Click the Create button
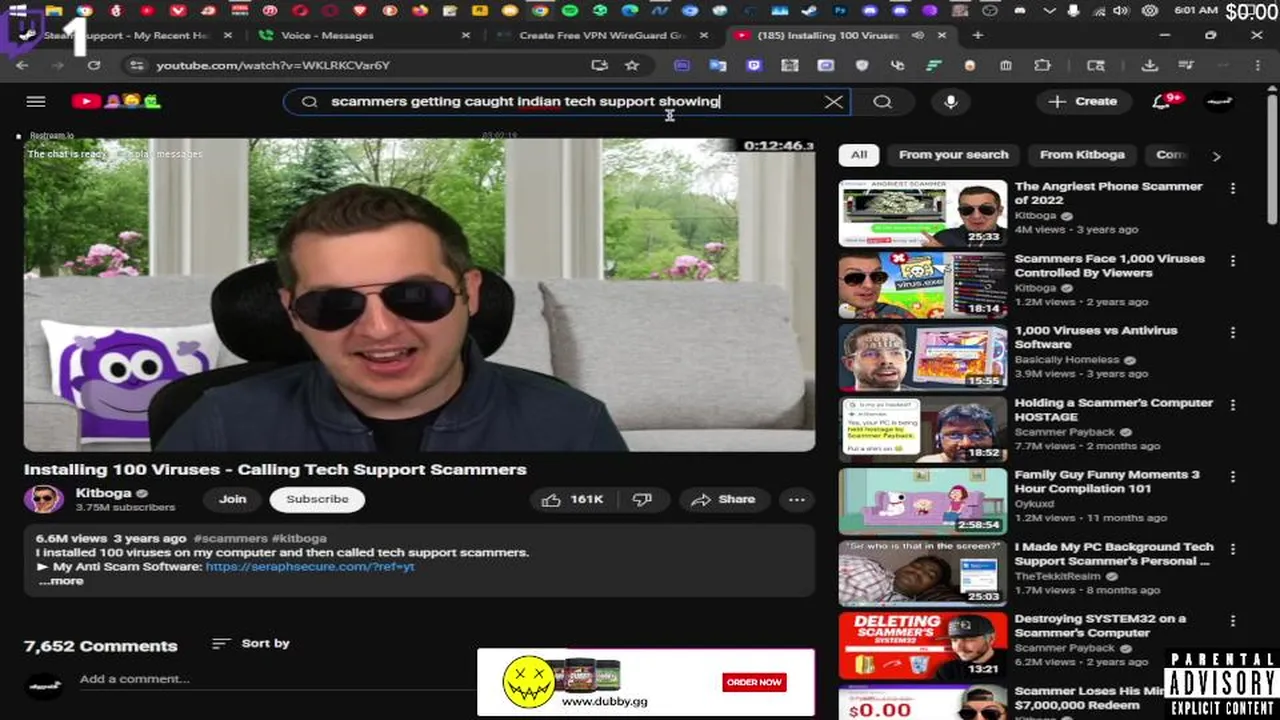 [x=1083, y=101]
